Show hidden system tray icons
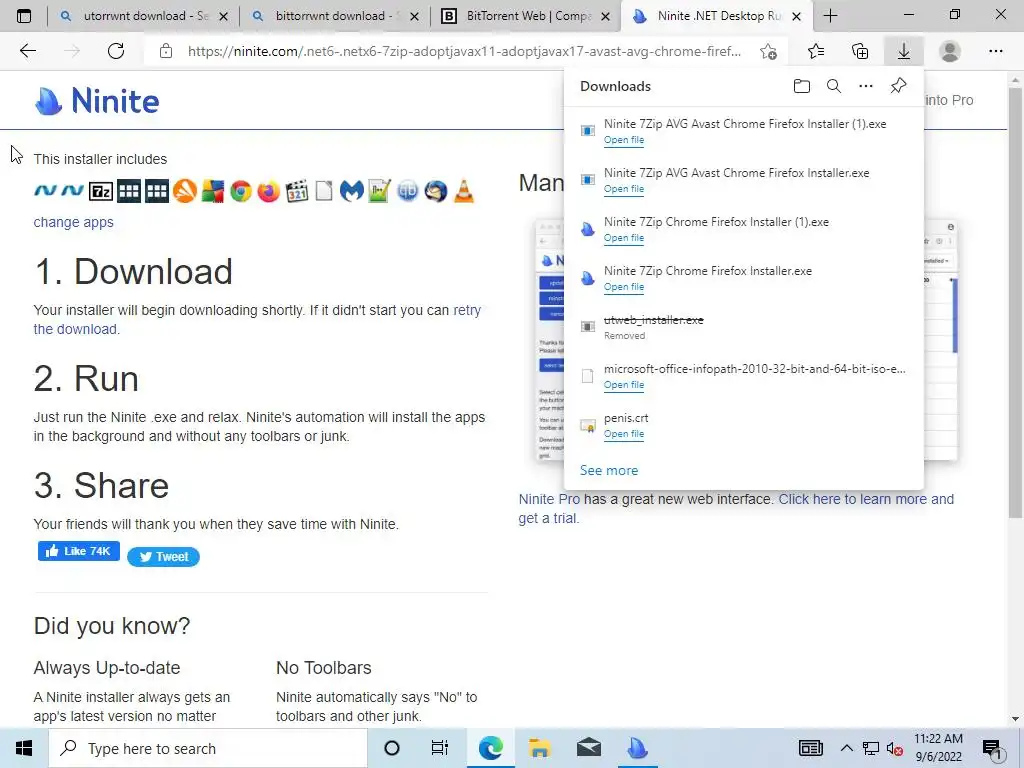Viewport: 1024px width, 768px height. pos(846,748)
